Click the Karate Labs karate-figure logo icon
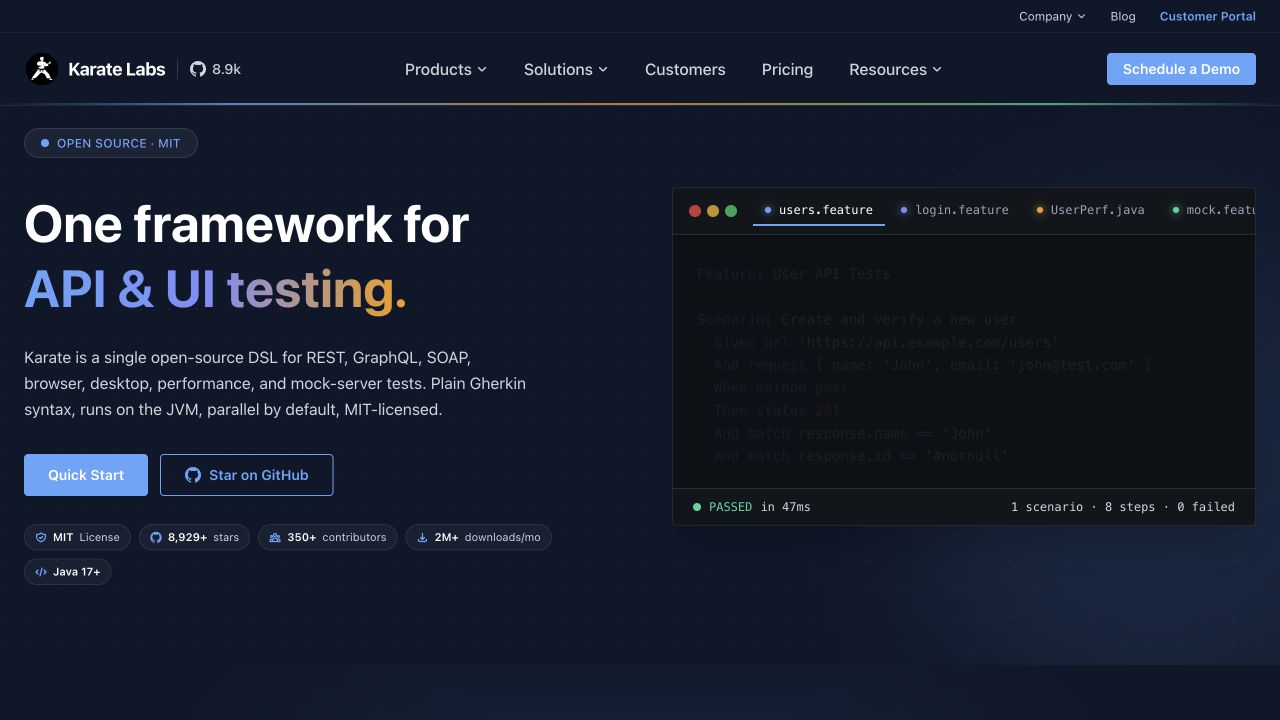1280x720 pixels. [x=42, y=69]
